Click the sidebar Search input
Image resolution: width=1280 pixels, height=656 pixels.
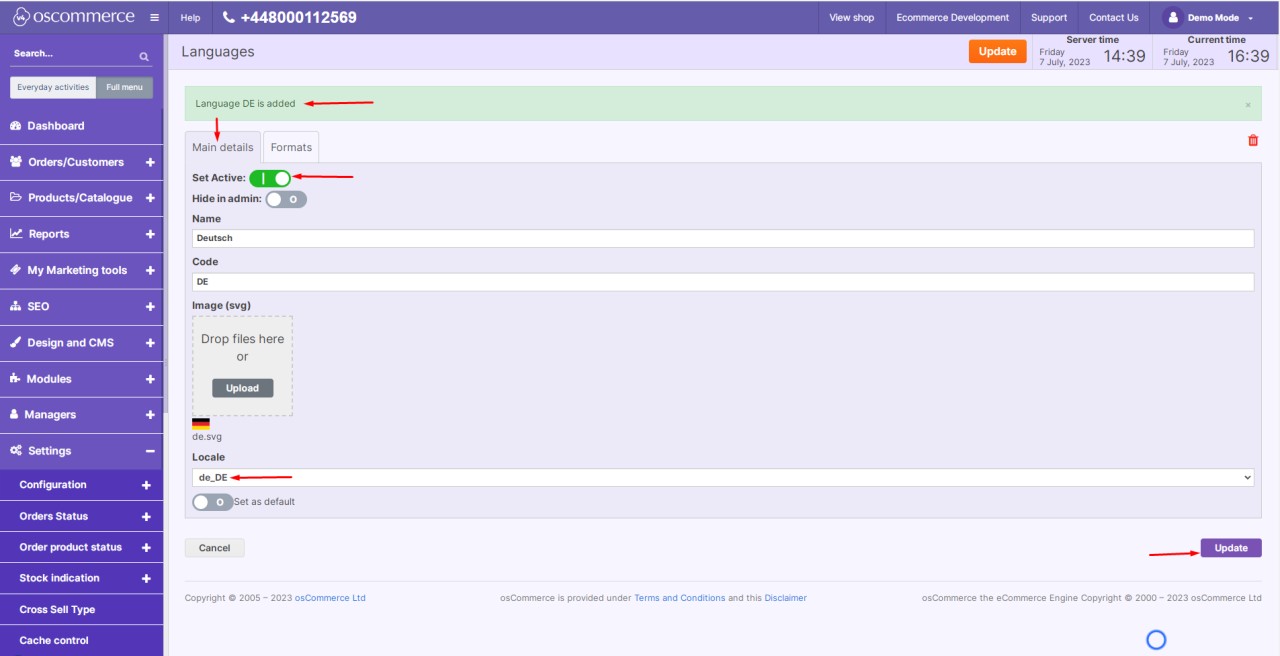(75, 54)
